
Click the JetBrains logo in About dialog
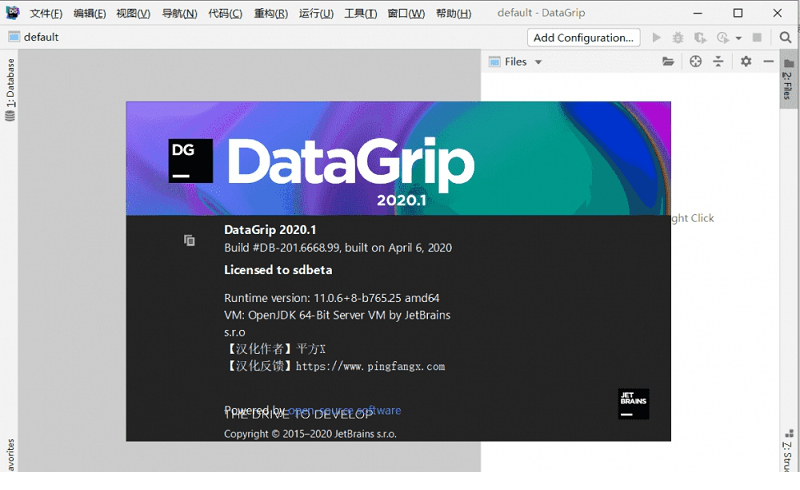click(x=633, y=404)
